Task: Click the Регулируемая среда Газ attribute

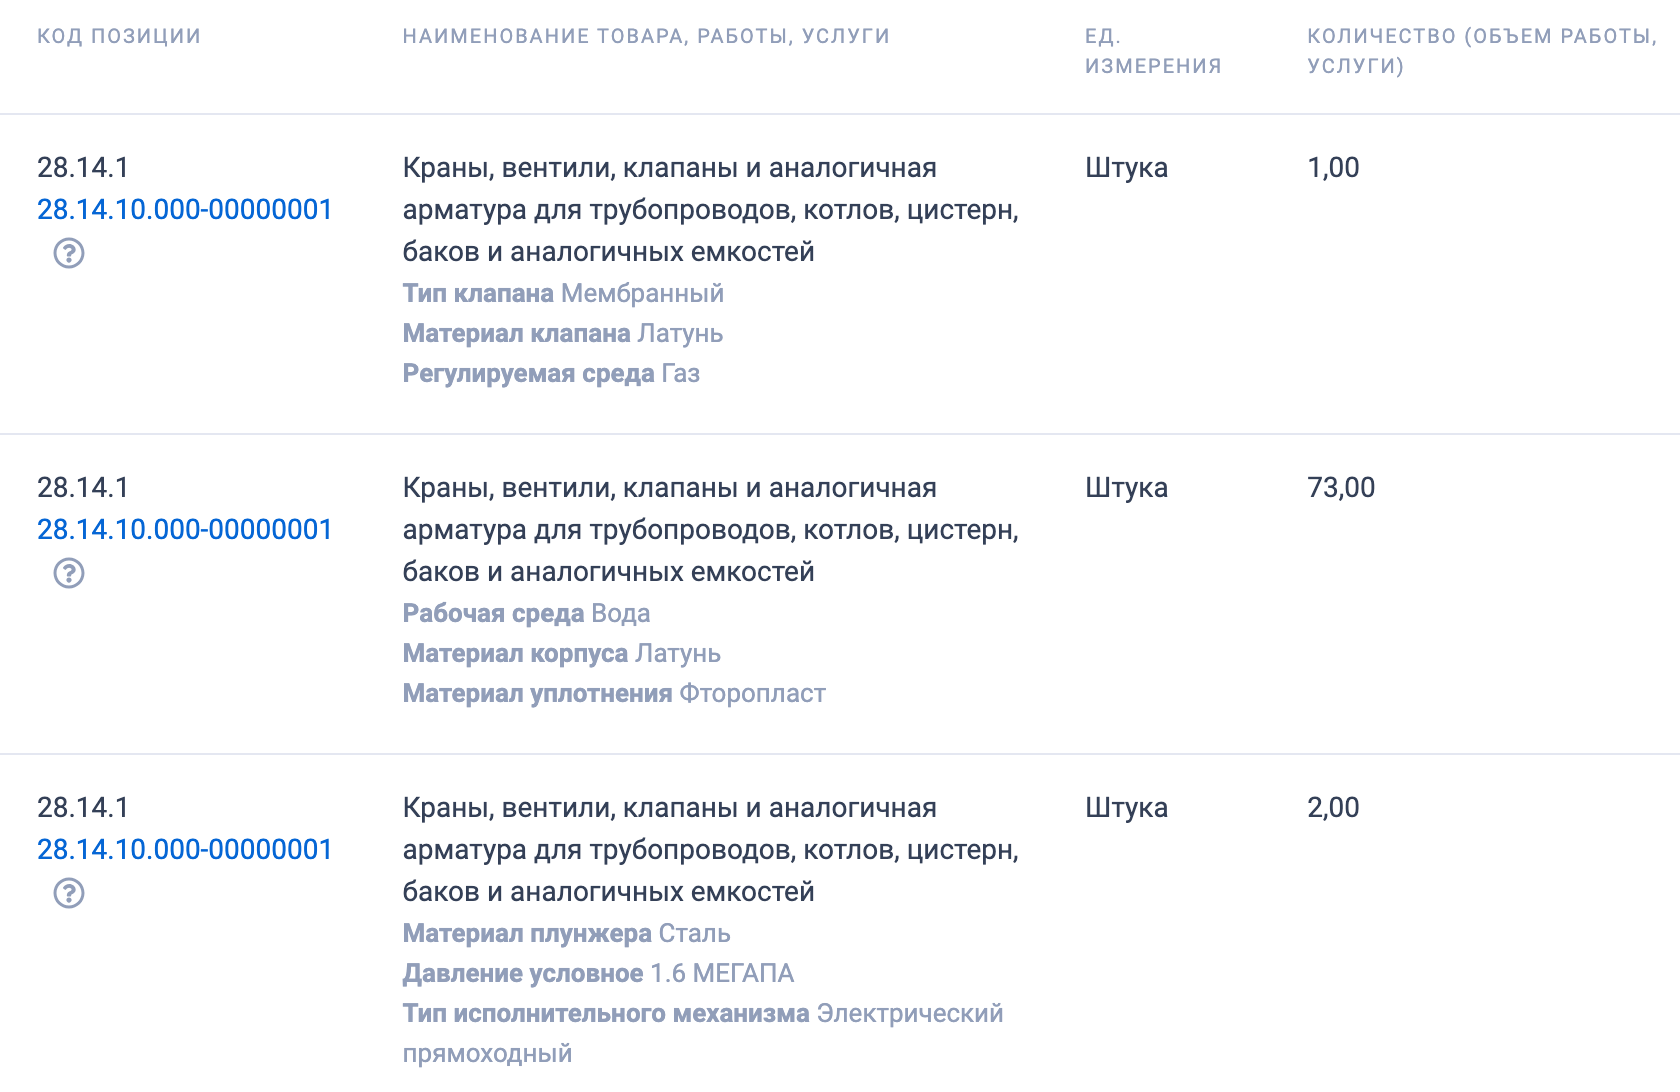Action: point(550,373)
